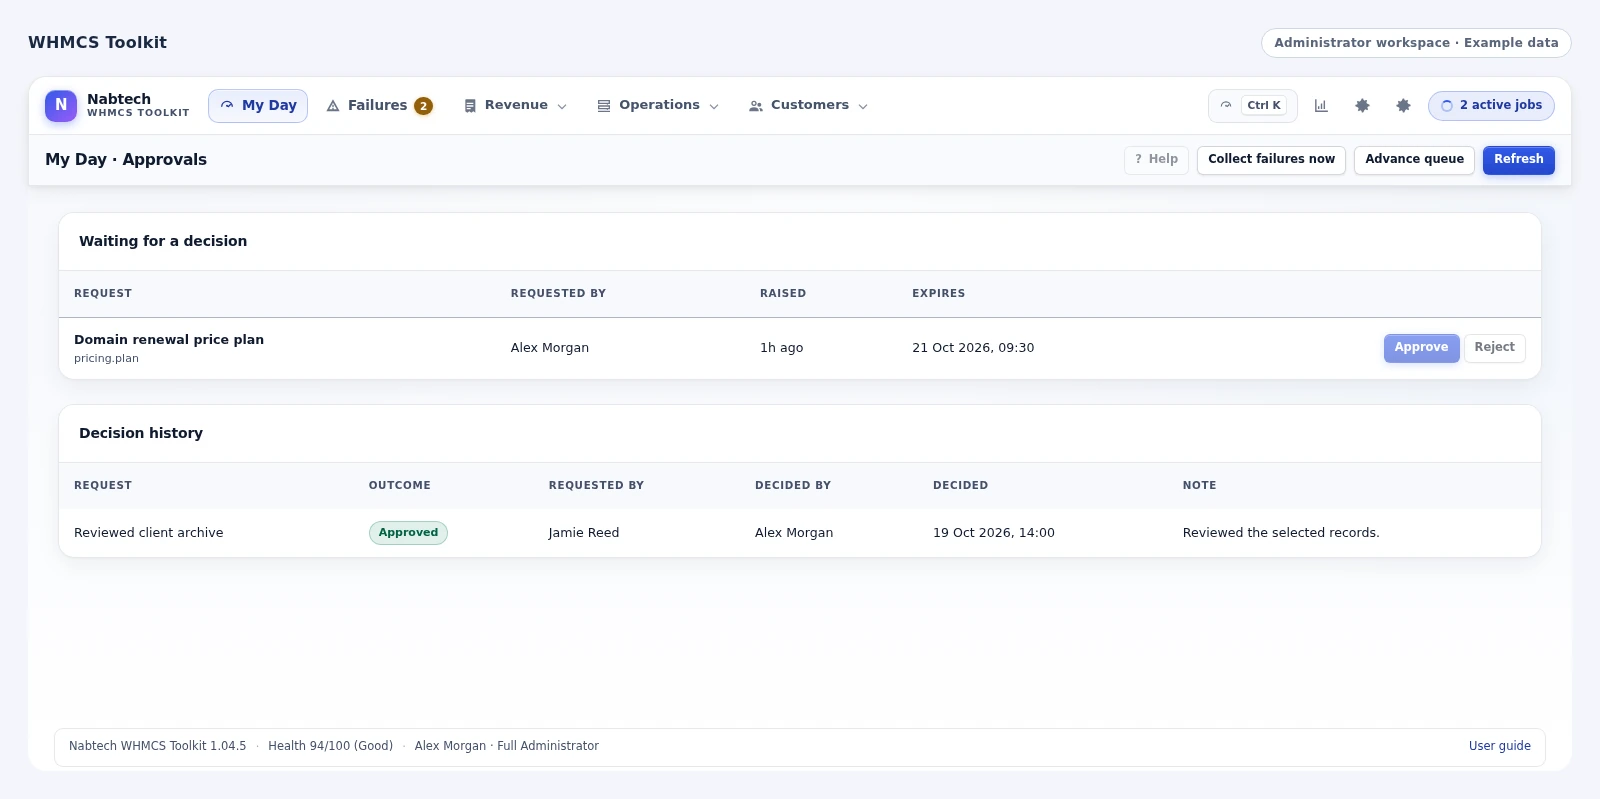The image size is (1600, 799).
Task: Open the Customers dropdown menu
Action: tap(808, 105)
